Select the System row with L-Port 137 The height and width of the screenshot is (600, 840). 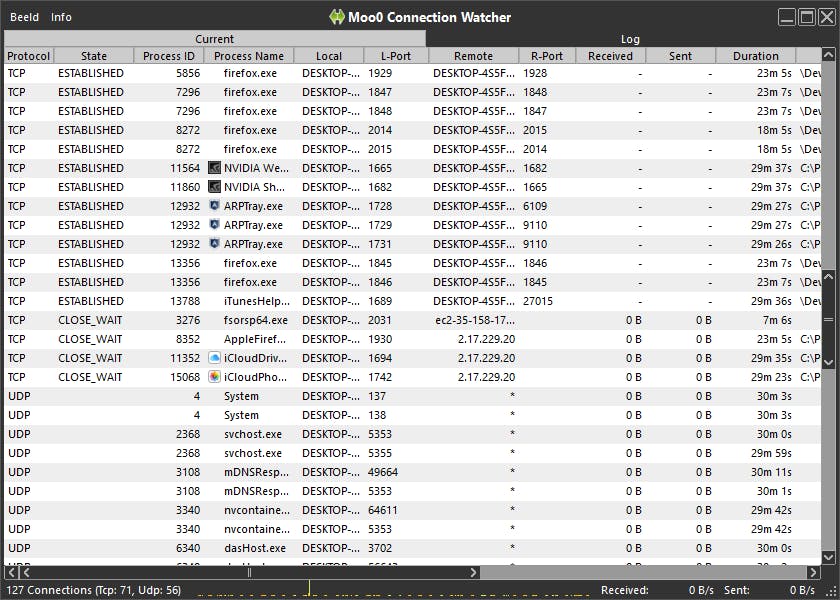tap(412, 396)
